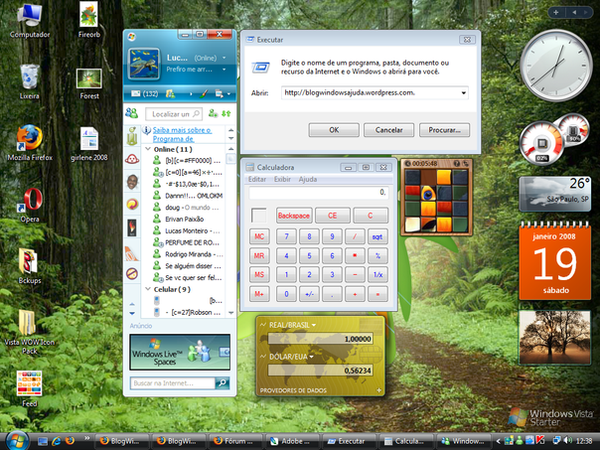Click the 1,00000 REAL value field
This screenshot has width=600, height=450.
(320, 339)
